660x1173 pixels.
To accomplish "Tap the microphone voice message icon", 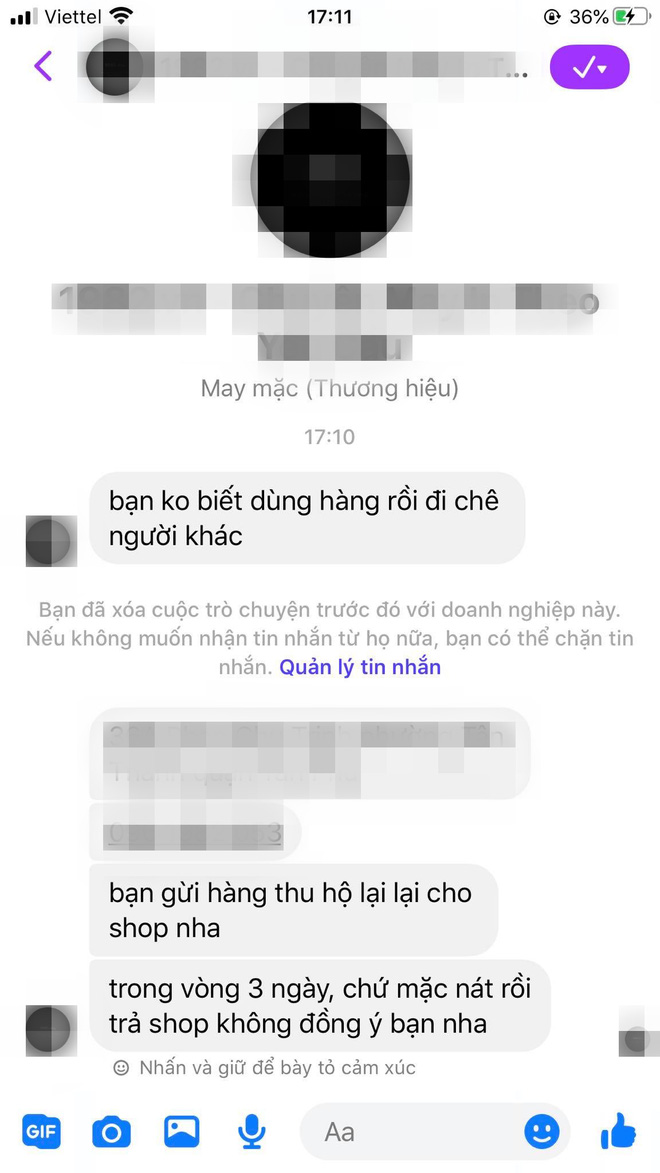I will (x=252, y=1132).
